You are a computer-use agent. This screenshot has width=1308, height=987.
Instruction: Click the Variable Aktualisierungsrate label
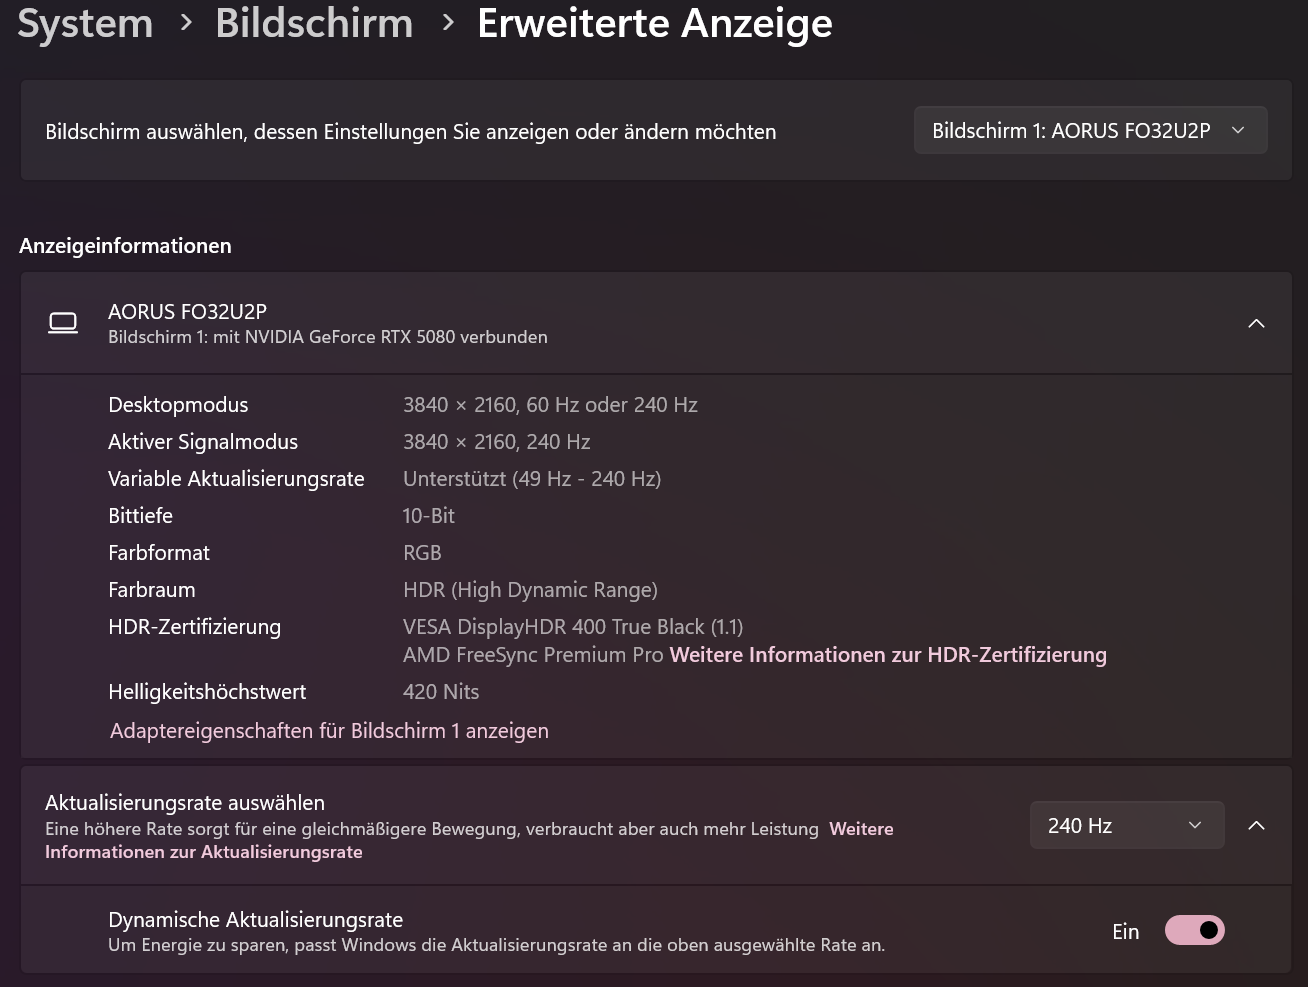pyautogui.click(x=236, y=479)
